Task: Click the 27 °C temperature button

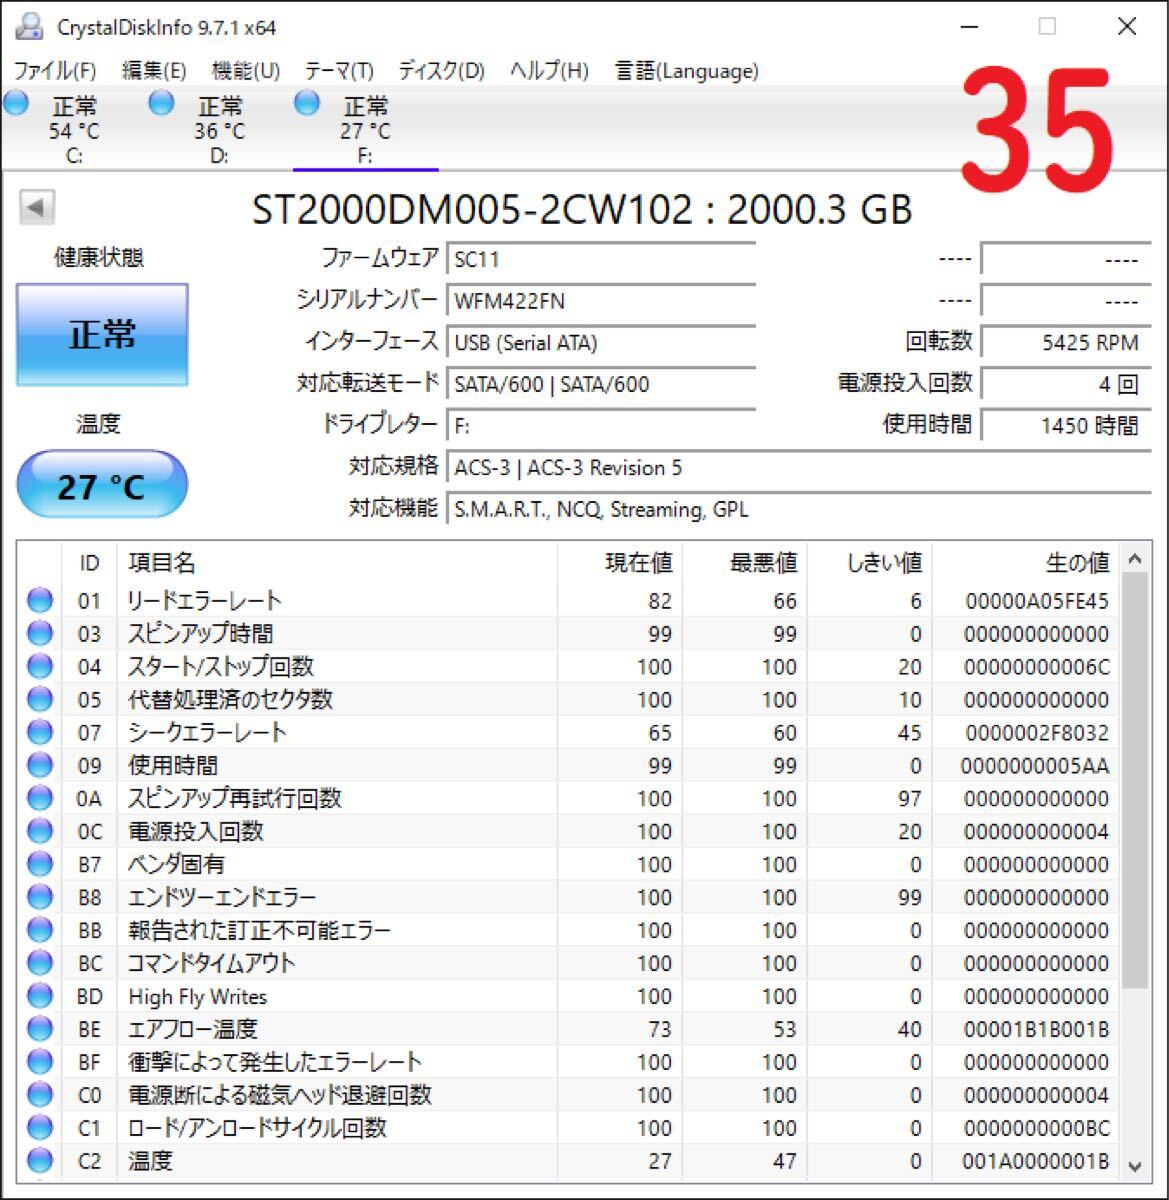Action: (102, 486)
